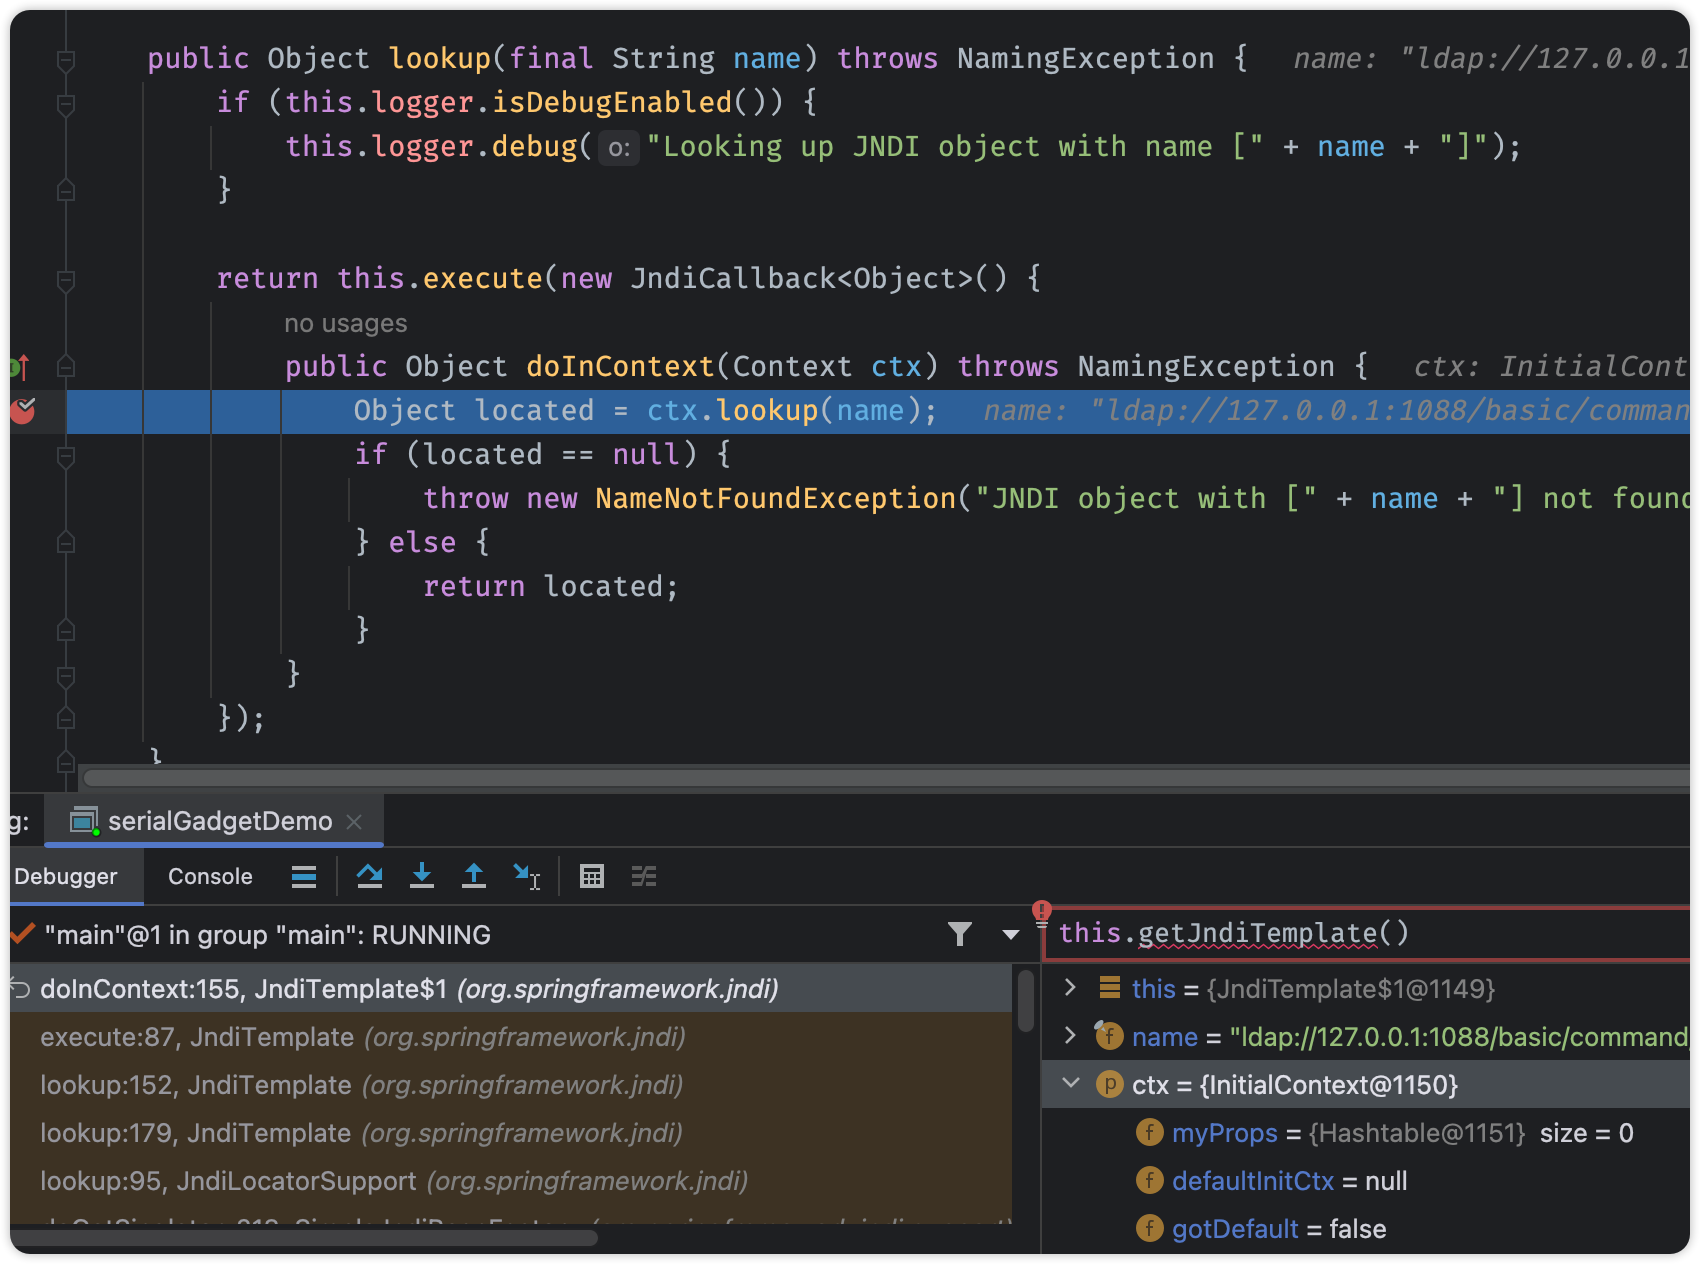Click the Step Over debugger icon

click(x=369, y=877)
